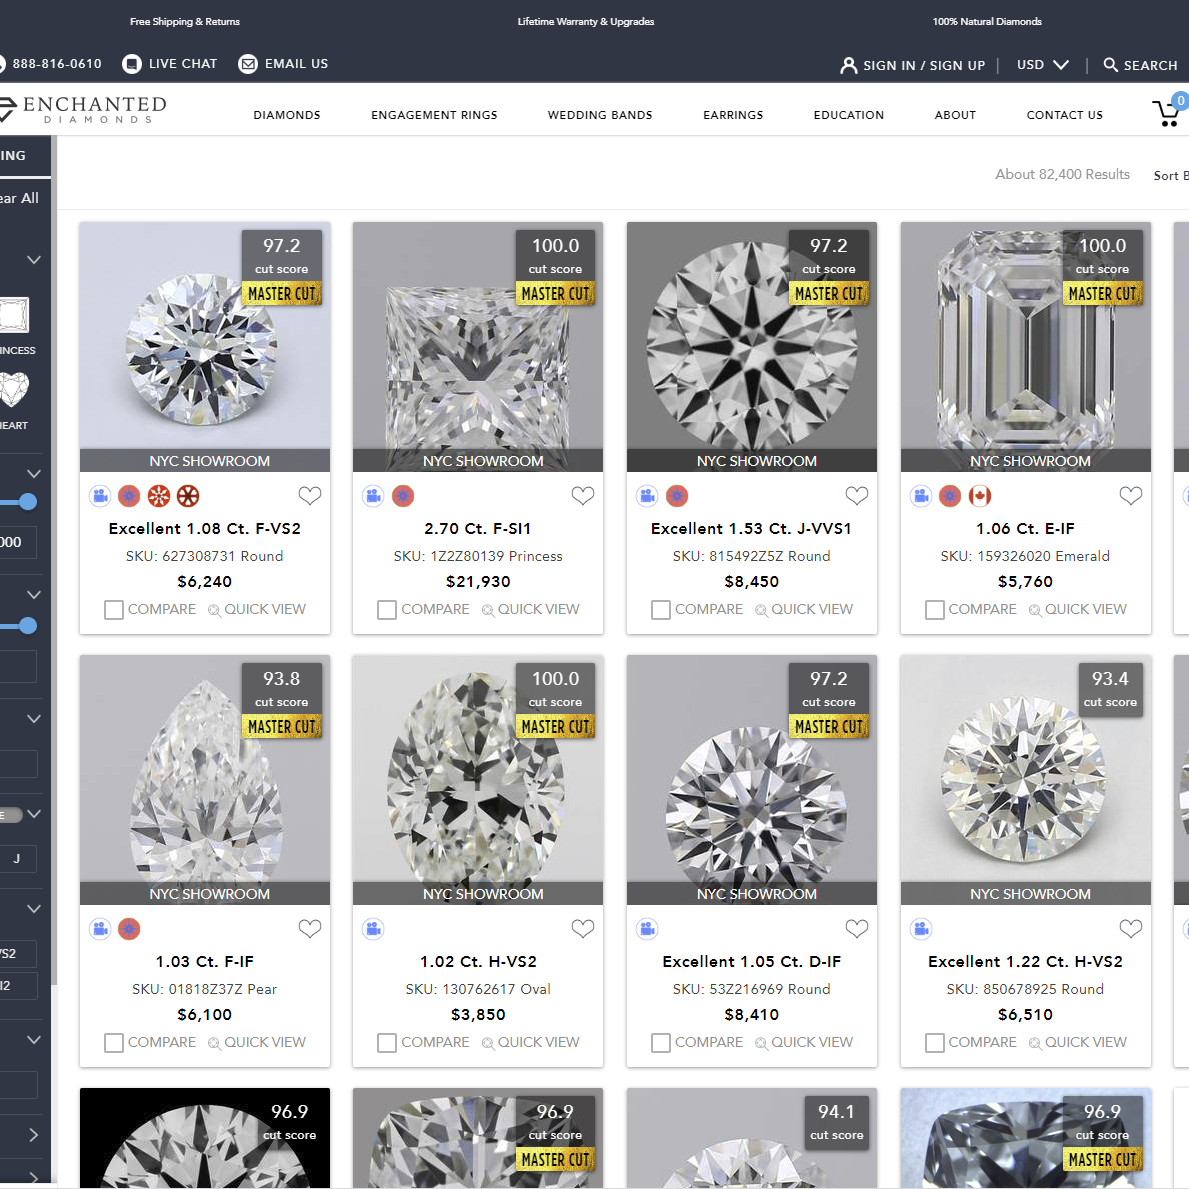The image size is (1189, 1189).
Task: Open the Sort By control
Action: click(1171, 176)
